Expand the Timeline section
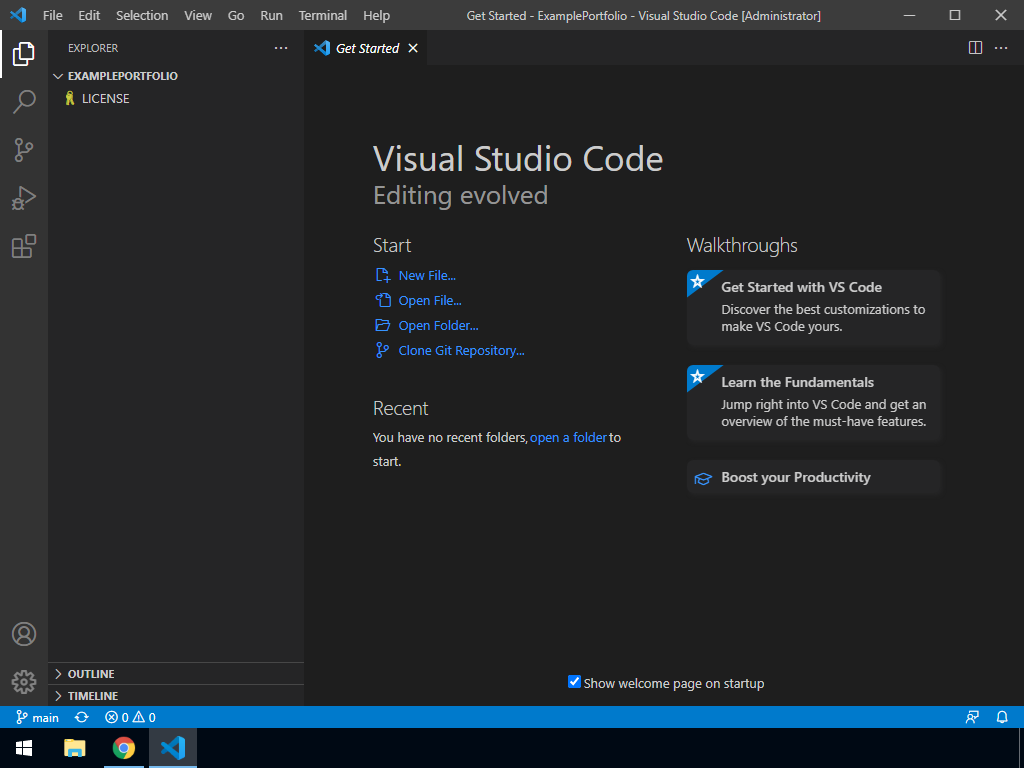 (92, 696)
